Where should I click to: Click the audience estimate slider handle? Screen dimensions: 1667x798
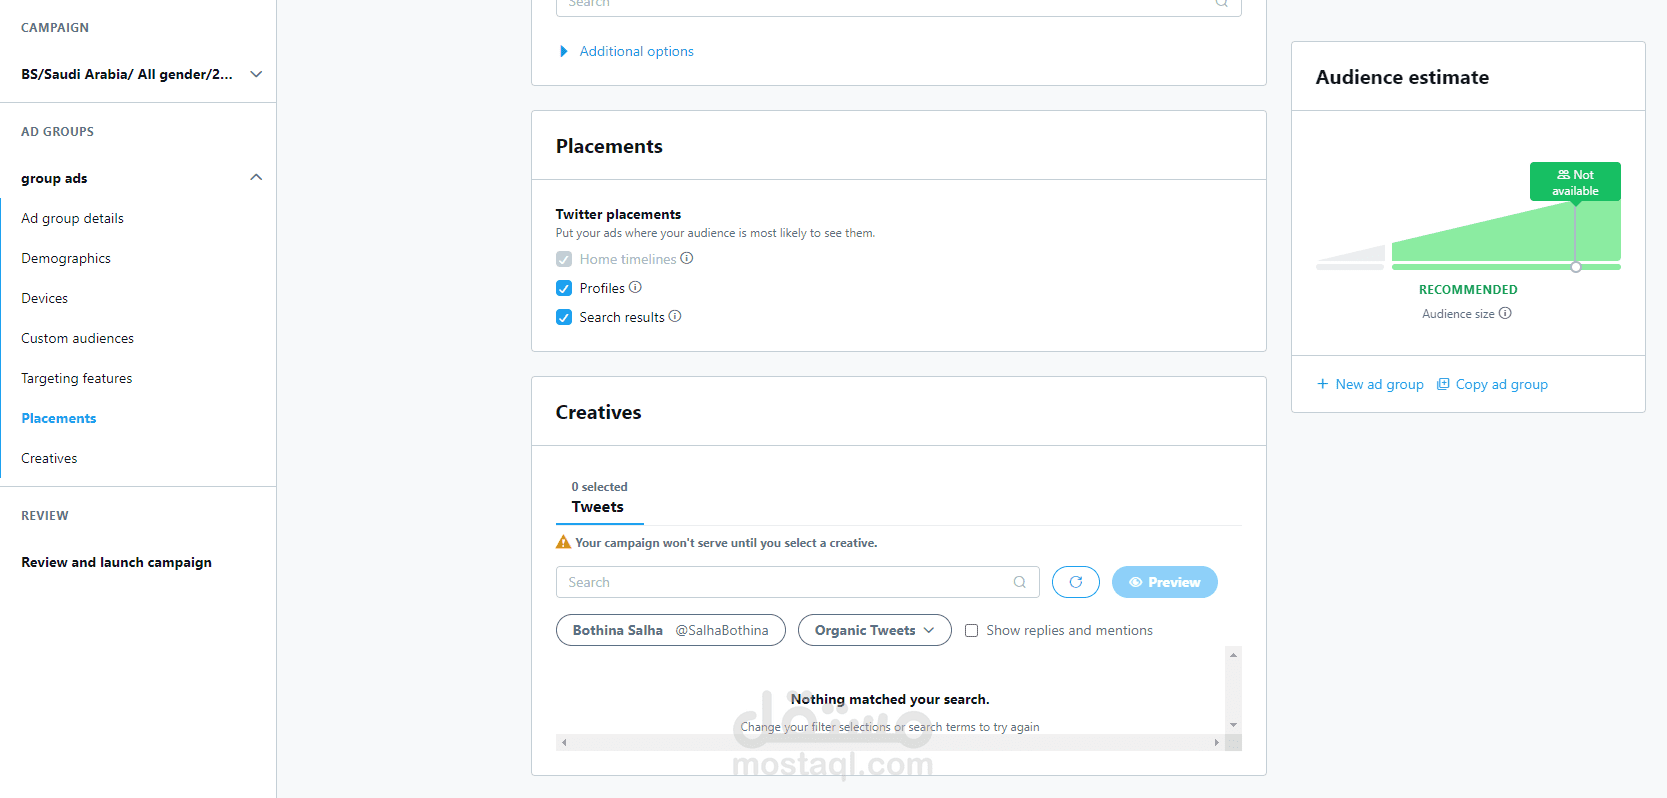pyautogui.click(x=1576, y=267)
